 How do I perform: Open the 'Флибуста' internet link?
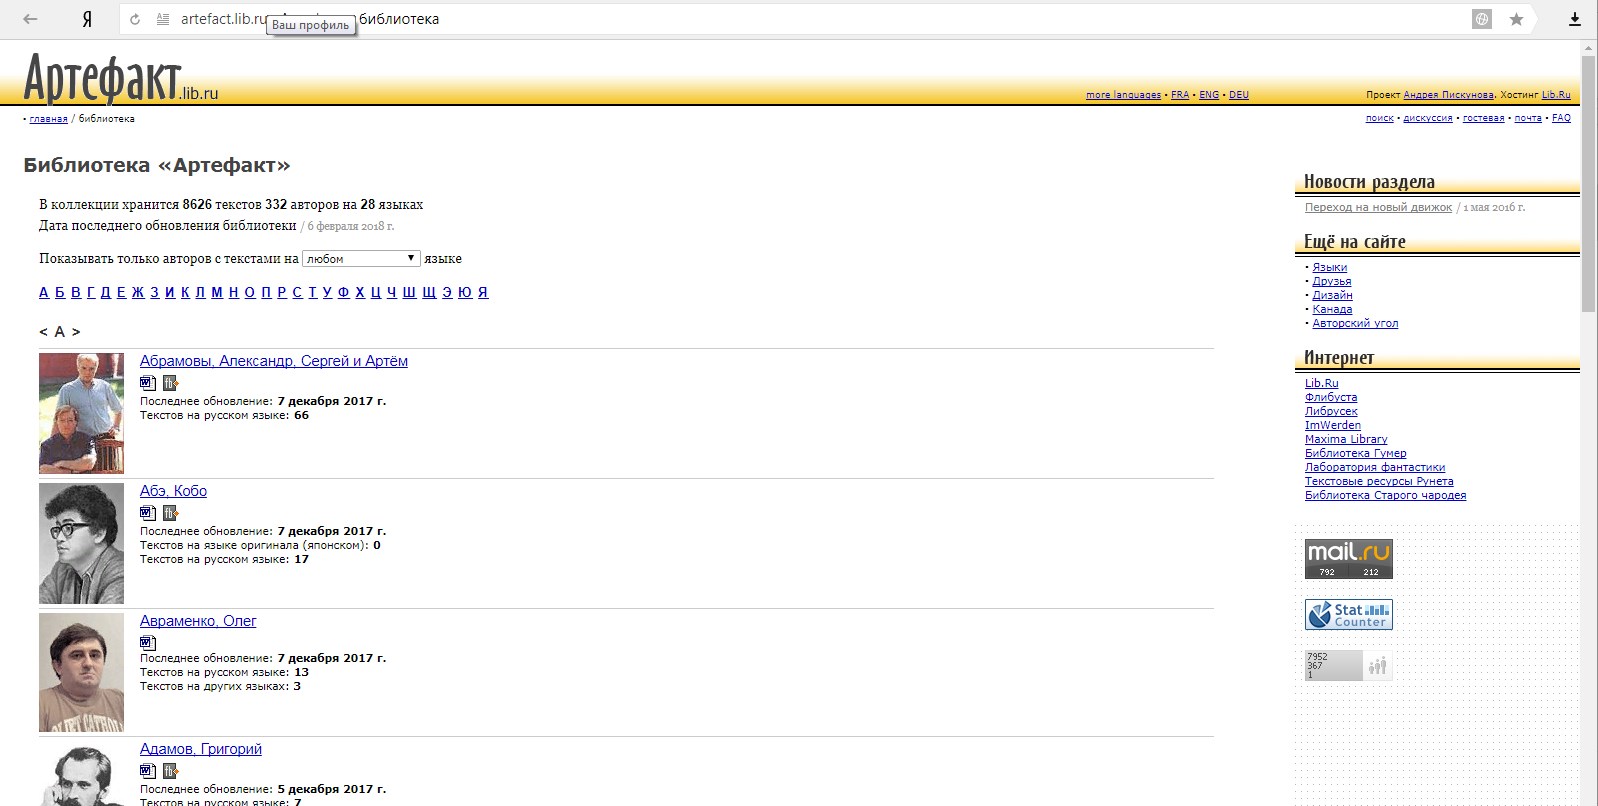pyautogui.click(x=1331, y=397)
